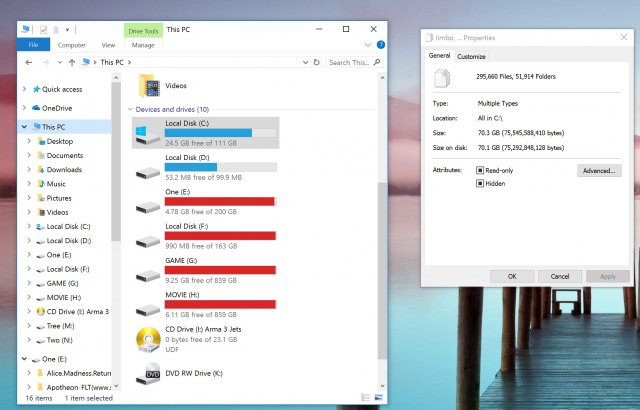The width and height of the screenshot is (640, 410).
Task: Open Desktop in navigation tree
Action: [x=55, y=141]
